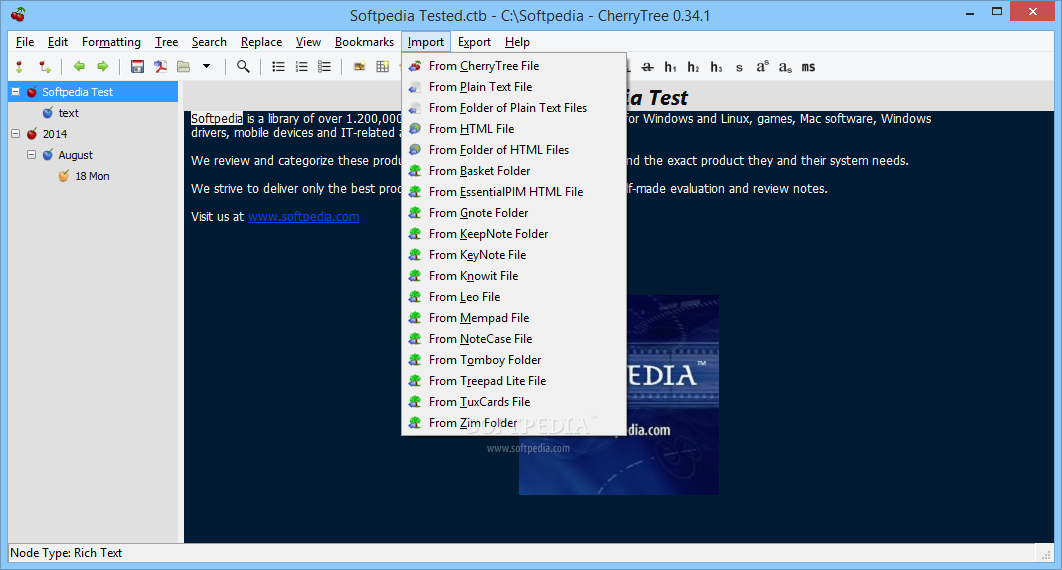
Task: Apply h1 heading style
Action: pos(671,66)
